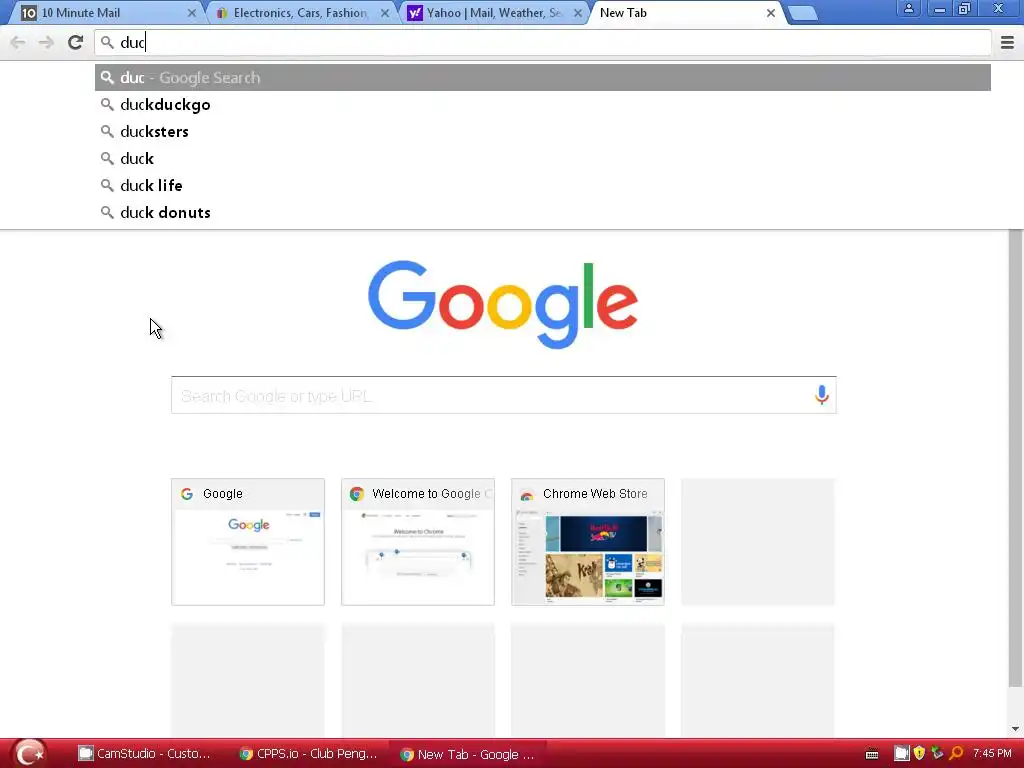Image resolution: width=1024 pixels, height=768 pixels.
Task: Open the Chrome Web Store thumbnail
Action: (588, 541)
